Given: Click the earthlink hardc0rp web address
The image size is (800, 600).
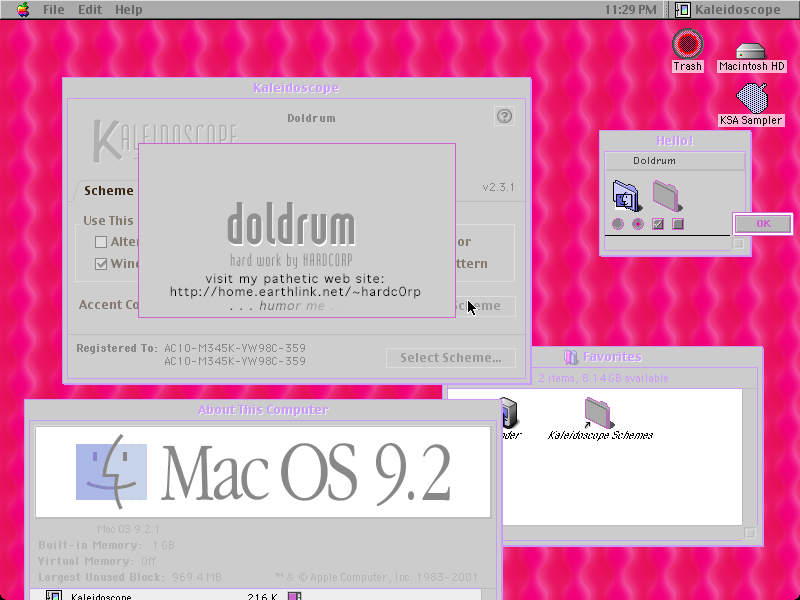Looking at the screenshot, I should (x=295, y=292).
